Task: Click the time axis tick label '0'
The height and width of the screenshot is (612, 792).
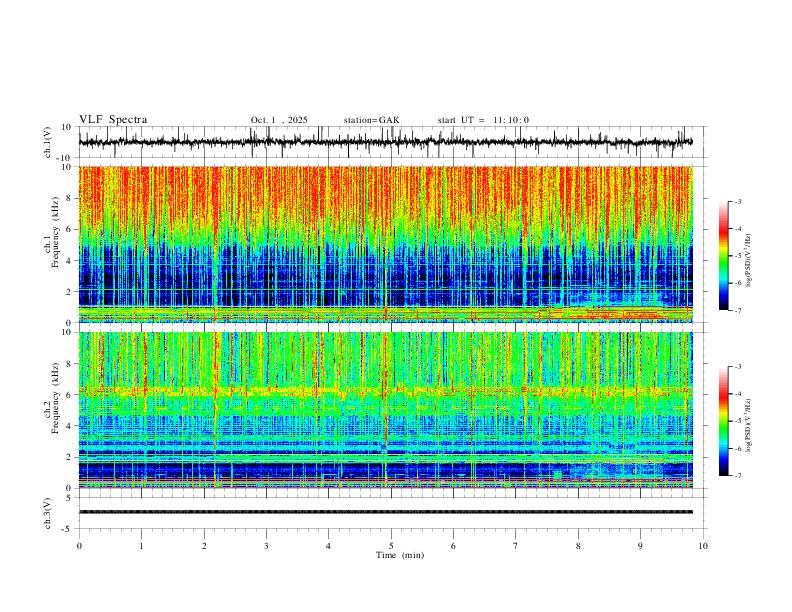Action: 79,546
